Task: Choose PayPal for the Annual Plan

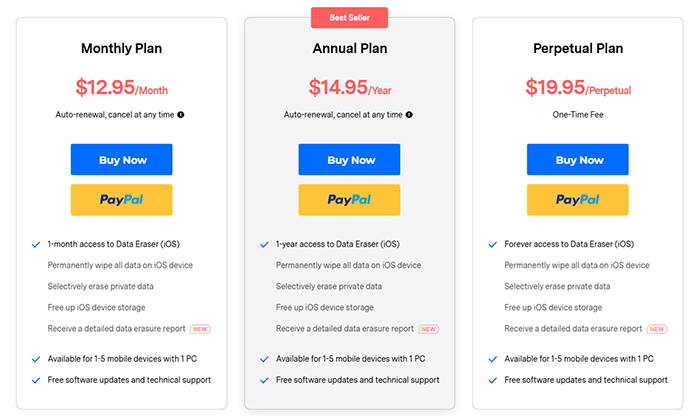Action: (349, 200)
